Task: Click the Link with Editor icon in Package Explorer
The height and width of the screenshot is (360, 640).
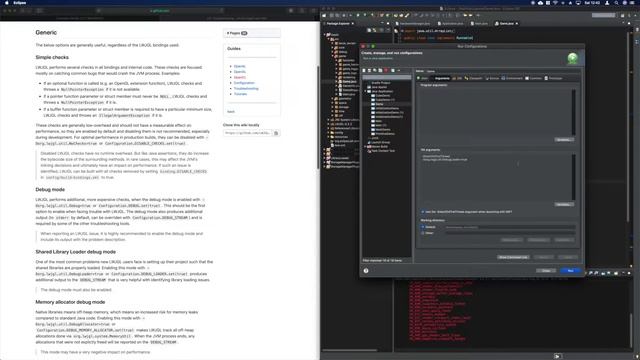Action: point(375,30)
